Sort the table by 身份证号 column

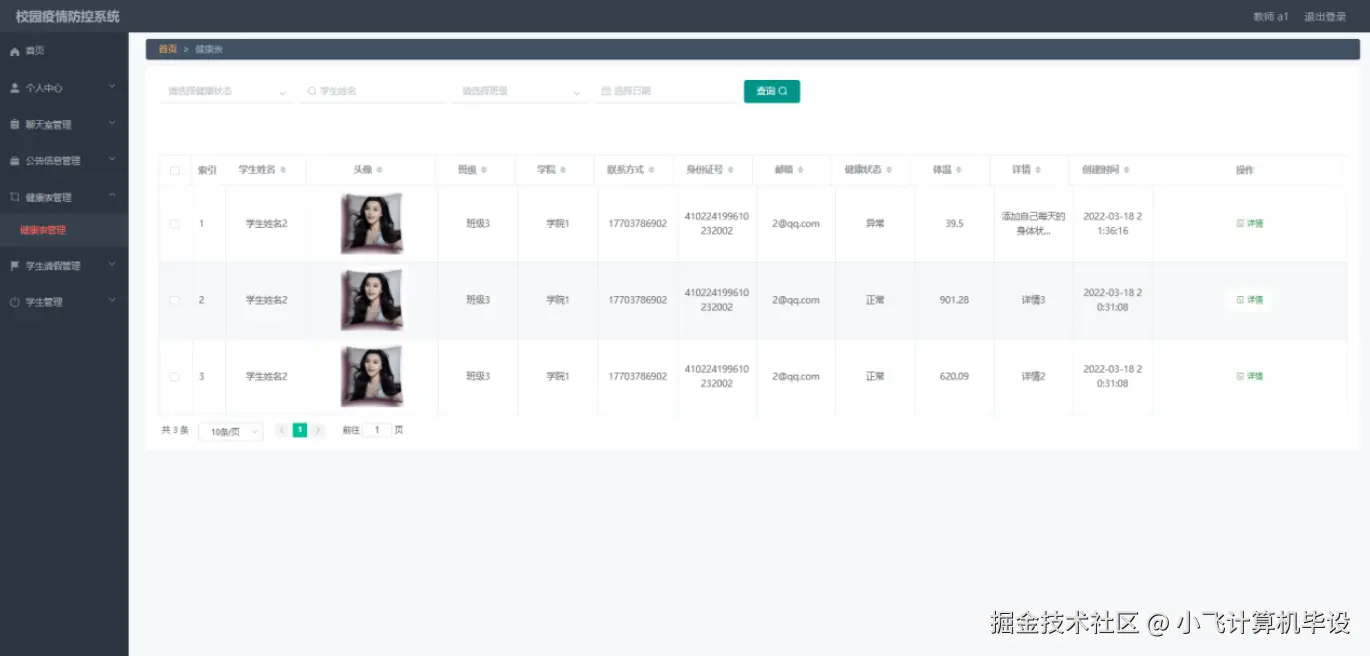click(731, 171)
